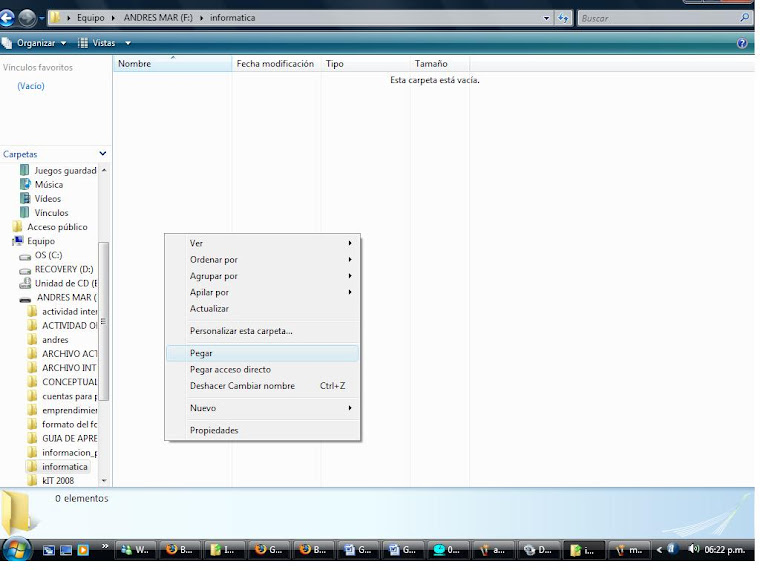Image resolution: width=760 pixels, height=570 pixels.
Task: Collapse the Carpetas panel chevron
Action: (x=102, y=154)
